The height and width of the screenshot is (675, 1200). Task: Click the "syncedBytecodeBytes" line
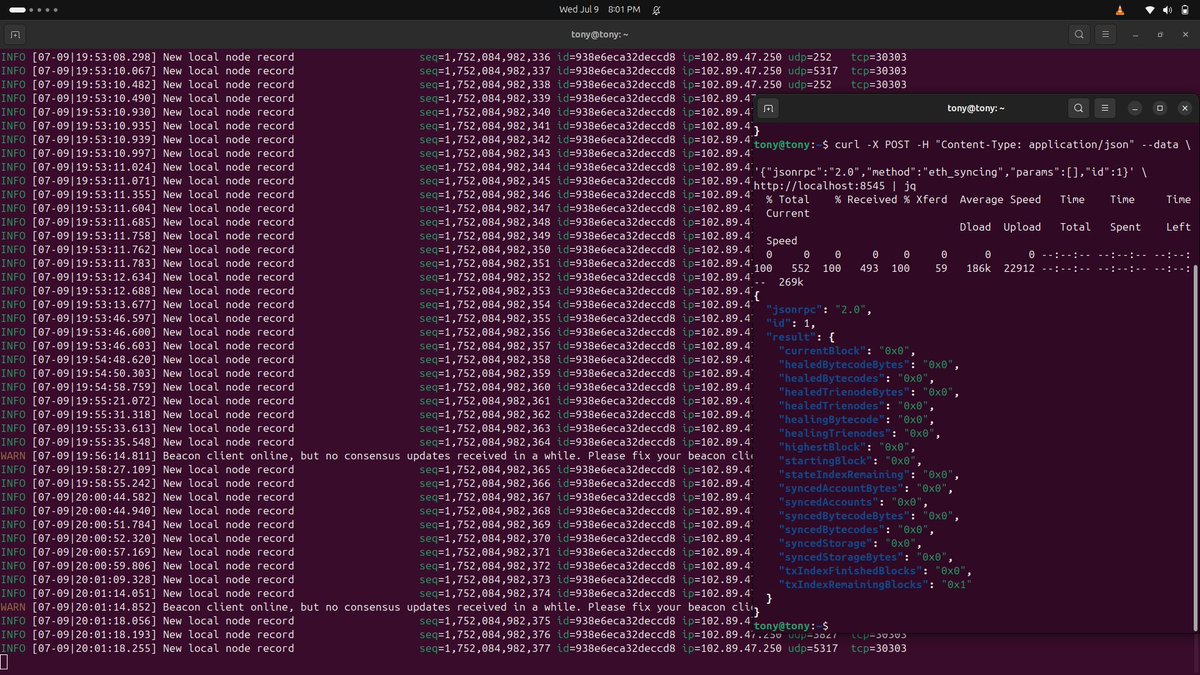click(x=869, y=515)
